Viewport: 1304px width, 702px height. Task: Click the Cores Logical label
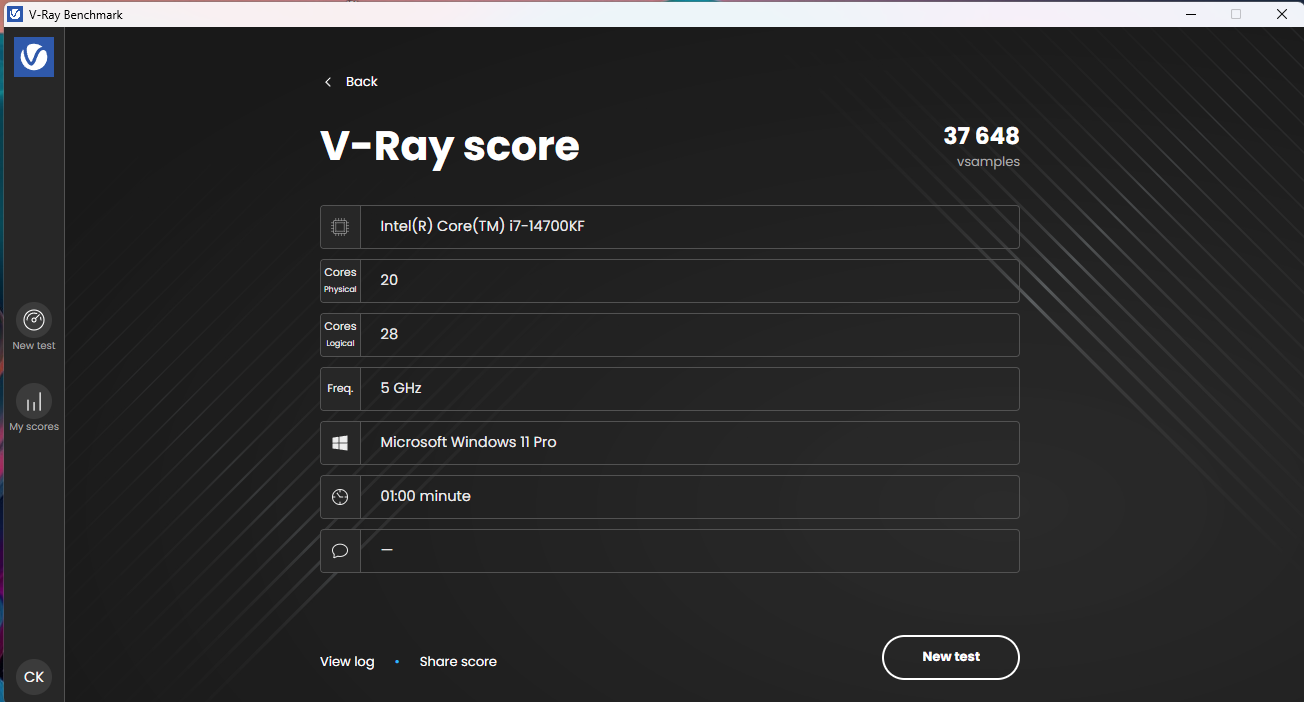pos(340,335)
